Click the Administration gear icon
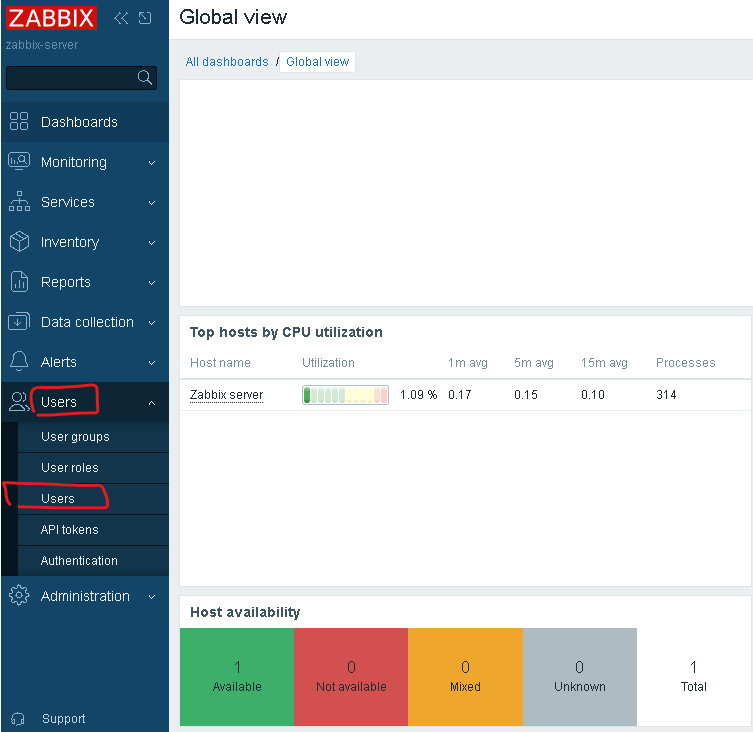 [x=19, y=596]
